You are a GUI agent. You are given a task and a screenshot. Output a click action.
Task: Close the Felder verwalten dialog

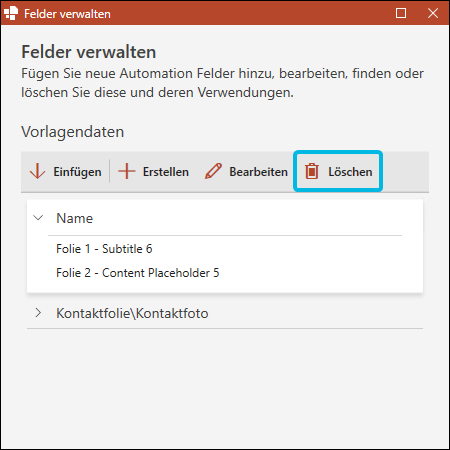pyautogui.click(x=433, y=13)
